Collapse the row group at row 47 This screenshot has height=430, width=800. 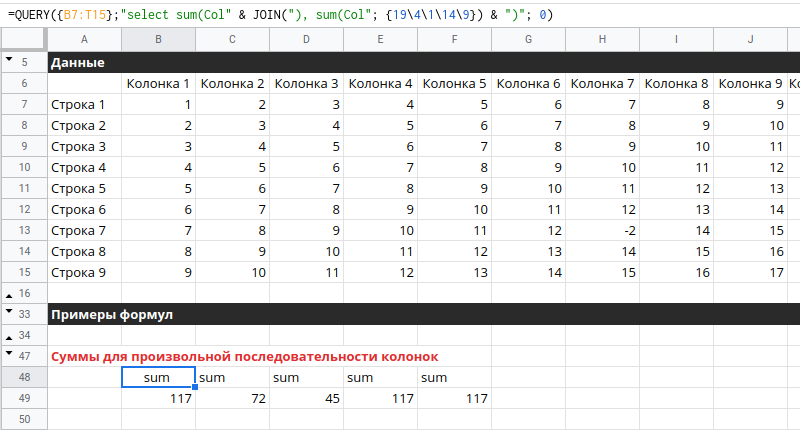(9, 352)
